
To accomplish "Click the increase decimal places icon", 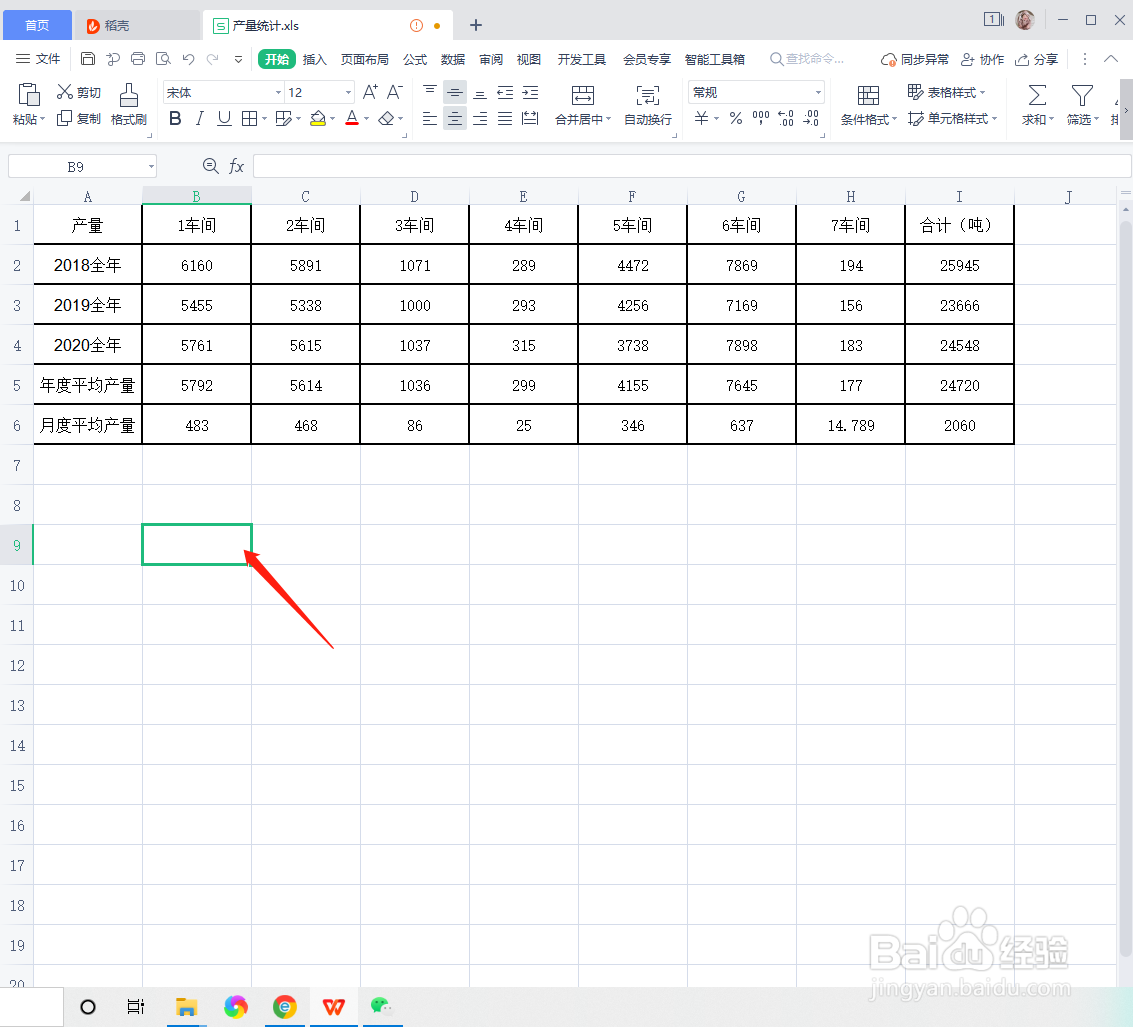I will [786, 118].
